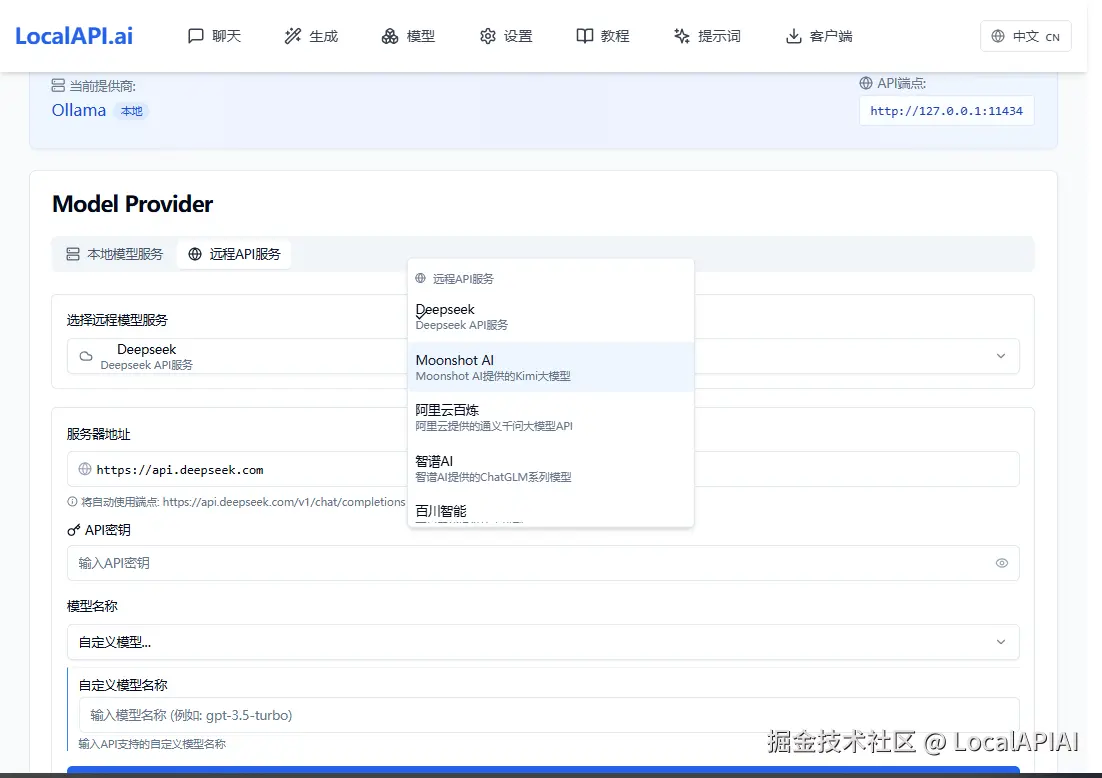The height and width of the screenshot is (778, 1102).
Task: Expand the 模型名称 model dropdown
Action: pyautogui.click(x=1001, y=642)
